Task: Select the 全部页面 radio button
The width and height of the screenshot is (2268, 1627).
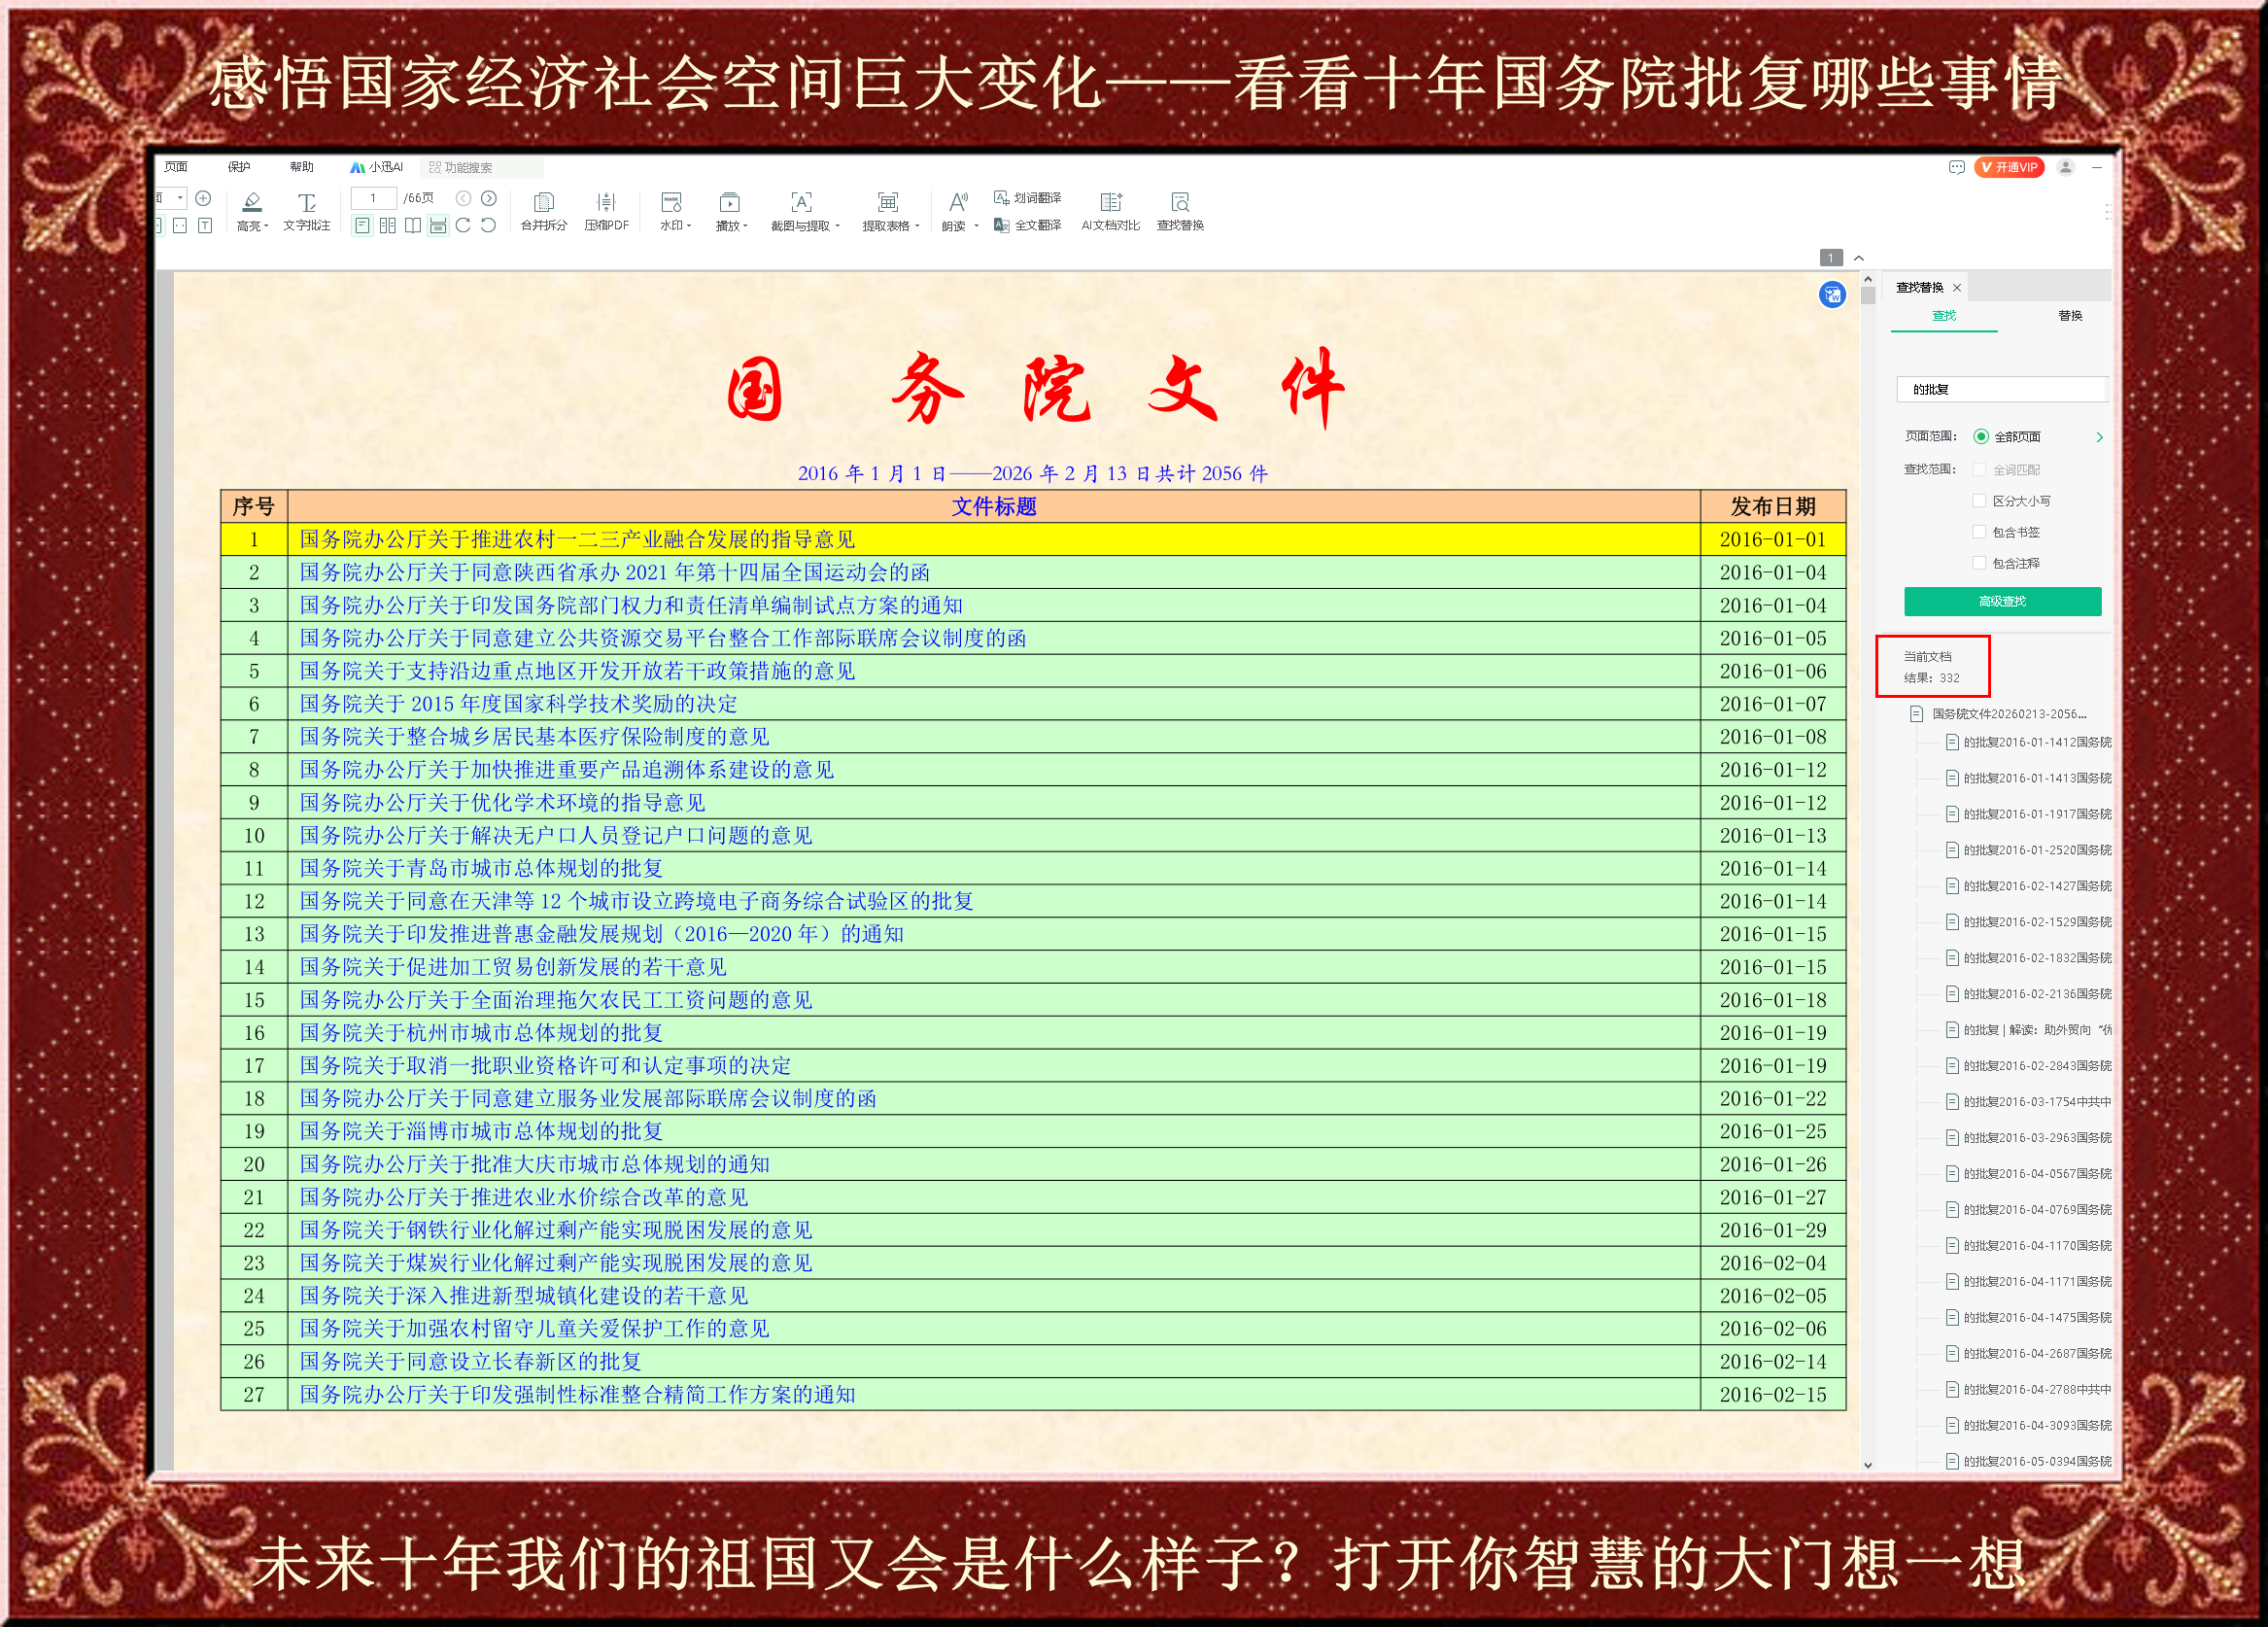Action: coord(1980,436)
